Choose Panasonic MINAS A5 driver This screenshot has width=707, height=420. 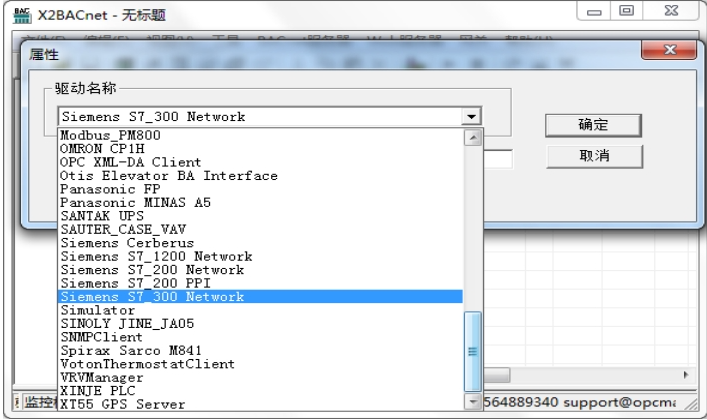tap(261, 203)
